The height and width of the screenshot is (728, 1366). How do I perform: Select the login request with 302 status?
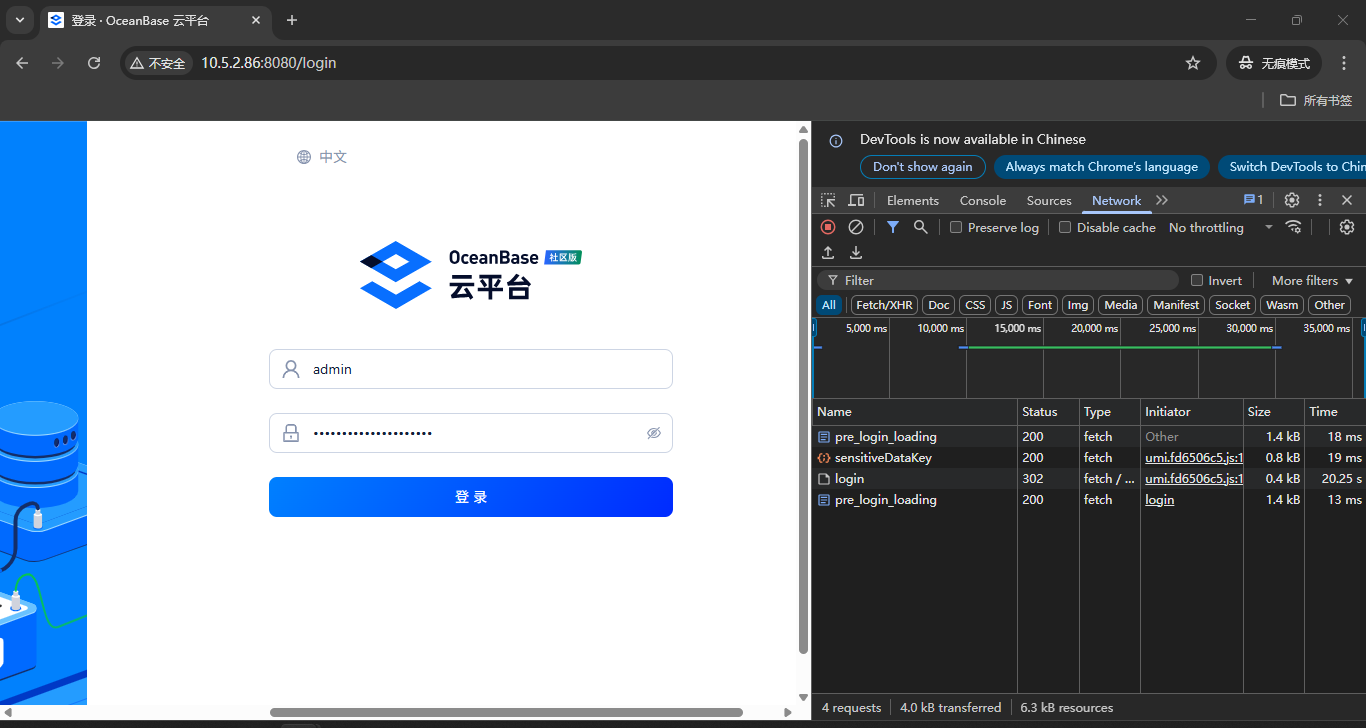(1089, 479)
